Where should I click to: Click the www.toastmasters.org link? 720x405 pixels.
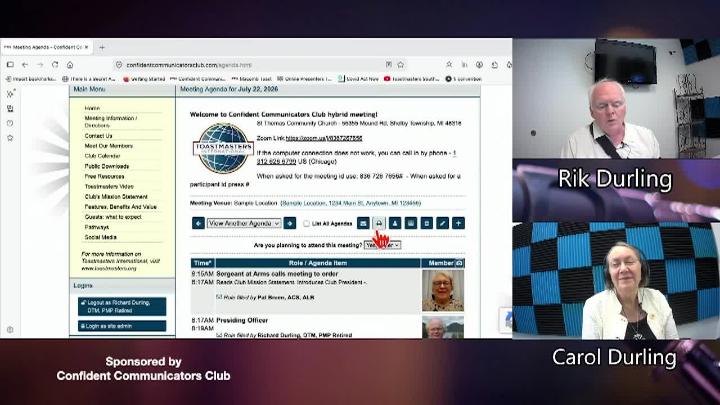pos(109,269)
